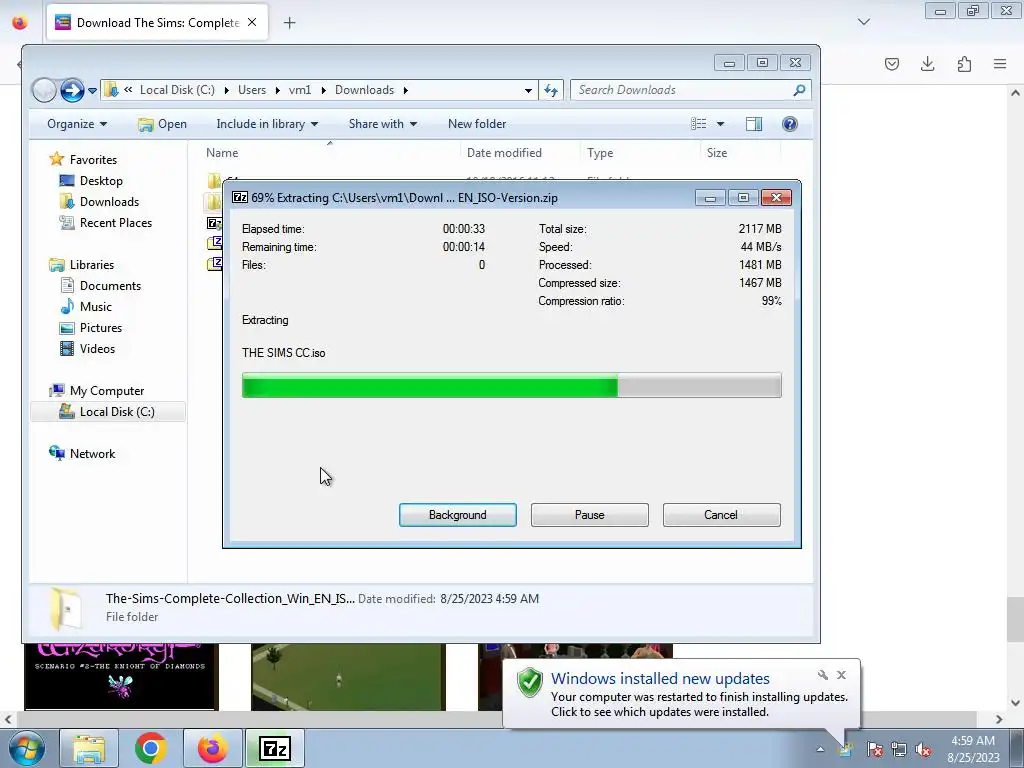
Task: Switch to Firefox in taskbar
Action: [213, 748]
